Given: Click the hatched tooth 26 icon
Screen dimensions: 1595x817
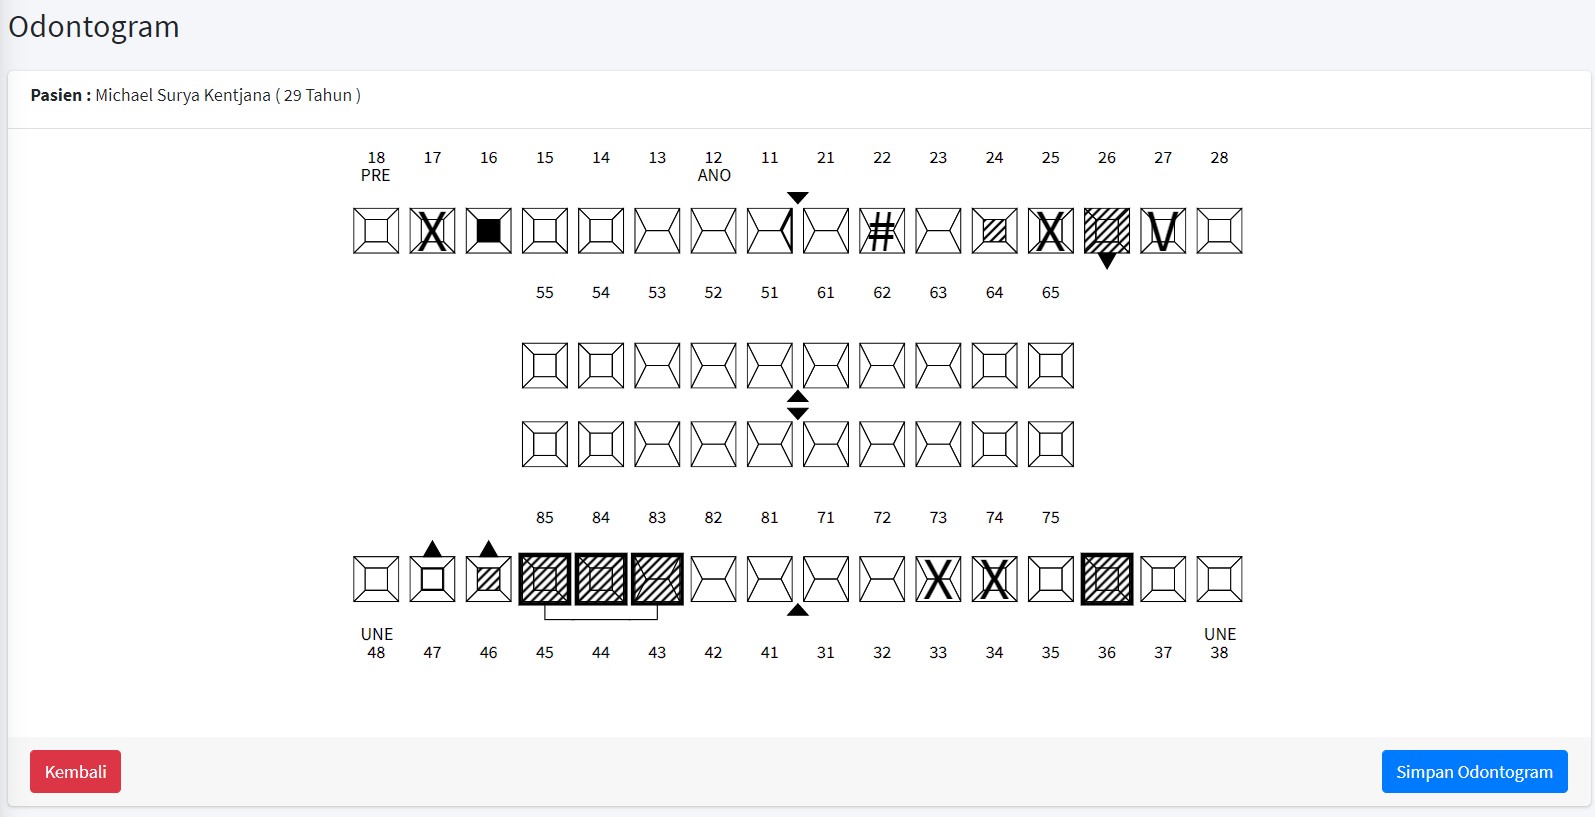Looking at the screenshot, I should click(x=1107, y=231).
